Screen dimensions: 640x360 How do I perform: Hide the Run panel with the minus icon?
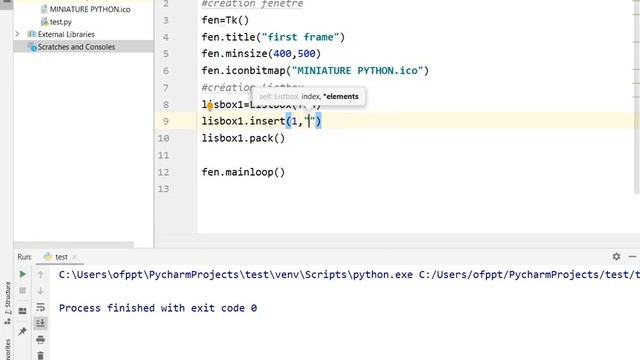[632, 256]
